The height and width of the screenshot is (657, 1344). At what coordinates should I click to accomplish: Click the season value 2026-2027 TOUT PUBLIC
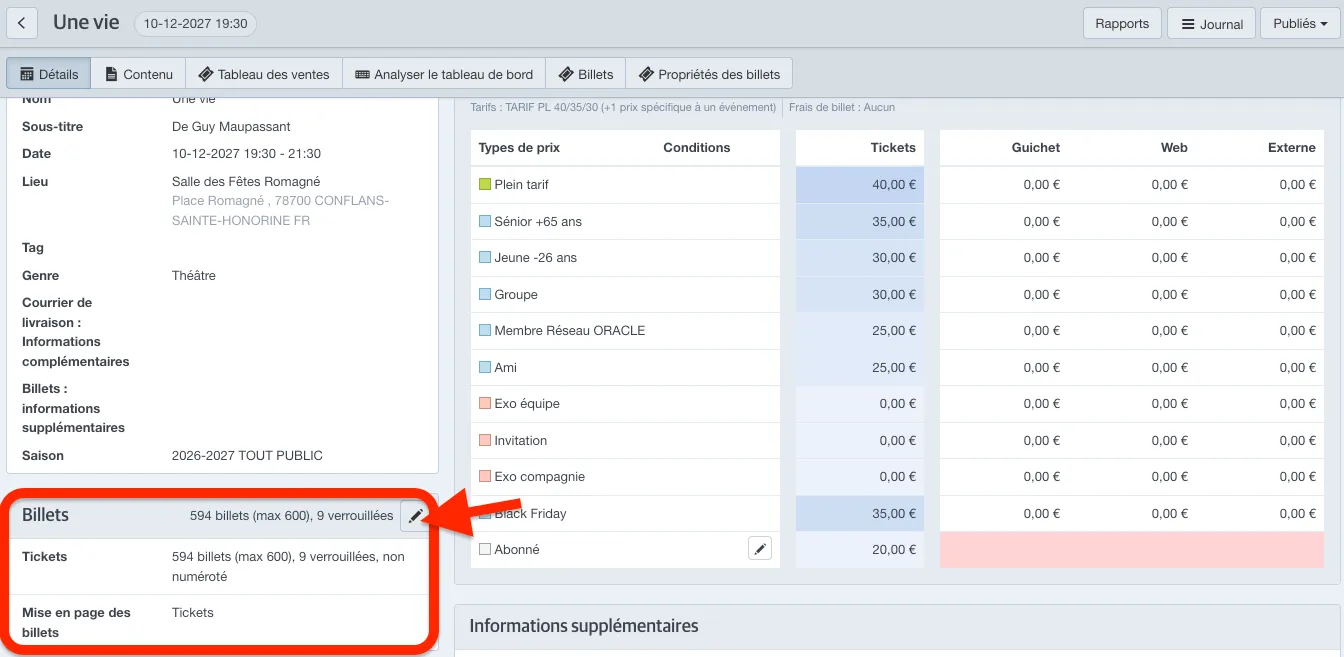click(x=247, y=455)
